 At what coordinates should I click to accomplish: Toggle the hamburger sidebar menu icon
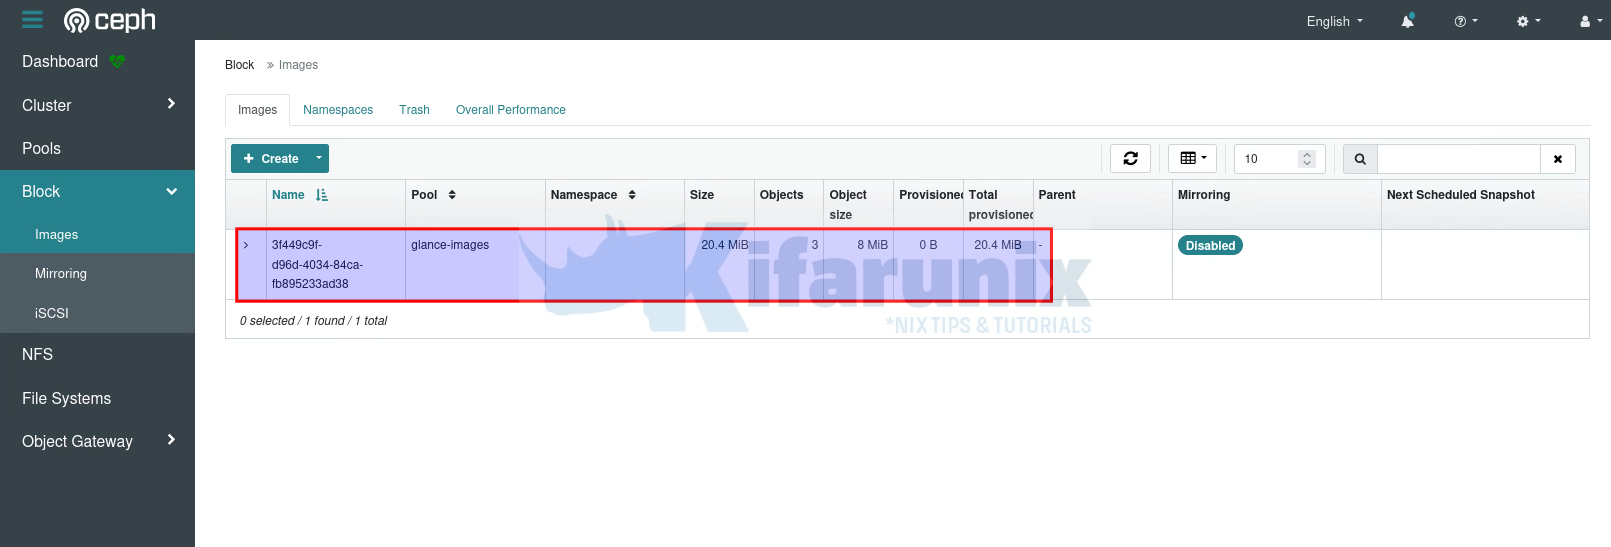(x=32, y=20)
